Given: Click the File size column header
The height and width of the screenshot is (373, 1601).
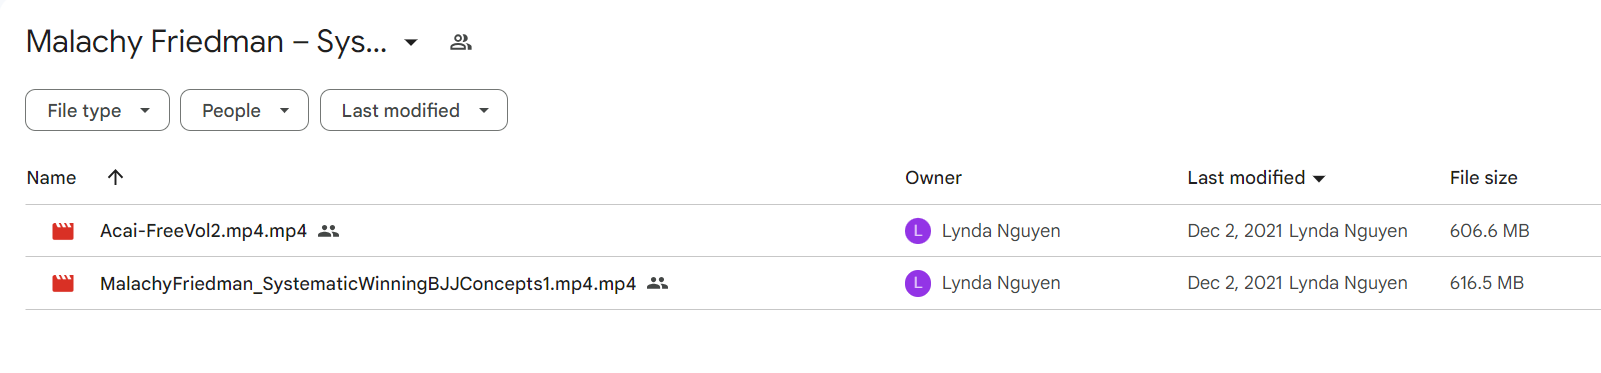Looking at the screenshot, I should (x=1483, y=178).
